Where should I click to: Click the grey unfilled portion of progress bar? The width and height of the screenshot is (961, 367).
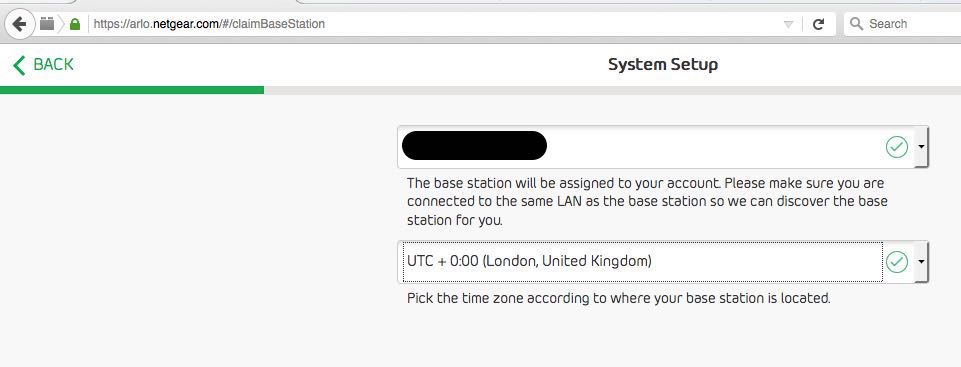pyautogui.click(x=612, y=90)
